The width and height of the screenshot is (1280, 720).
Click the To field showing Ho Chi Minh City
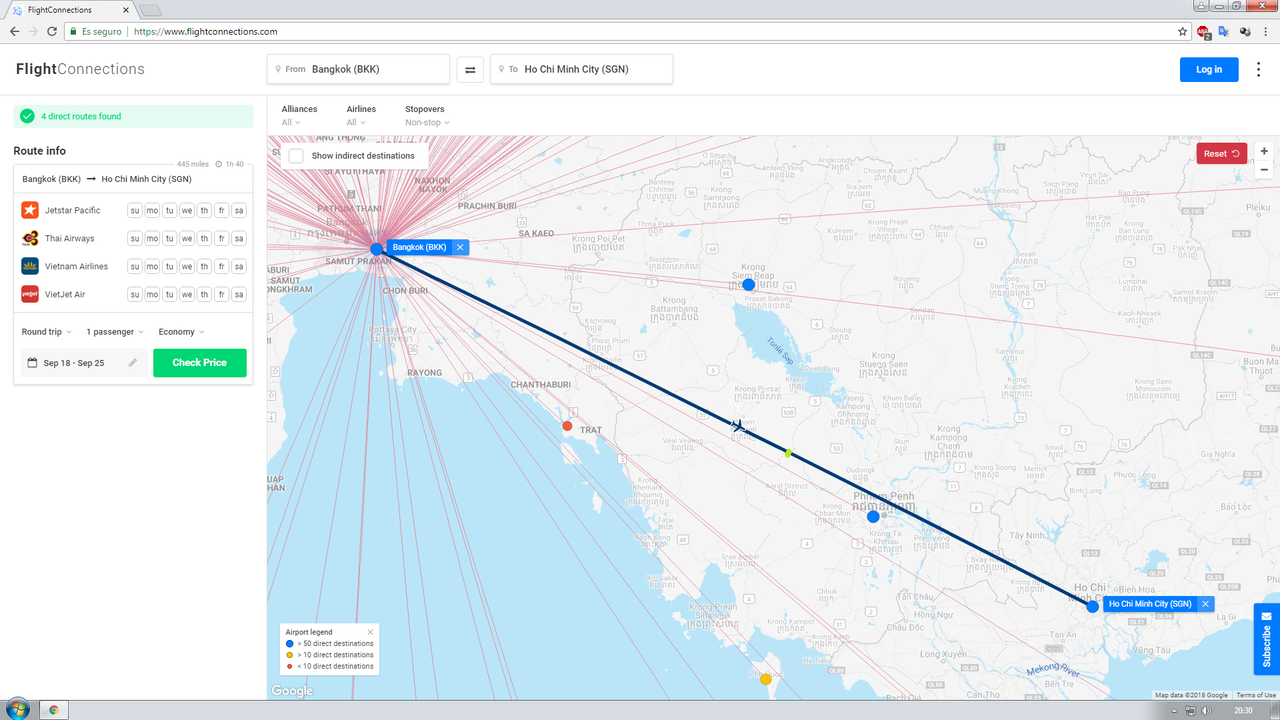pyautogui.click(x=581, y=69)
